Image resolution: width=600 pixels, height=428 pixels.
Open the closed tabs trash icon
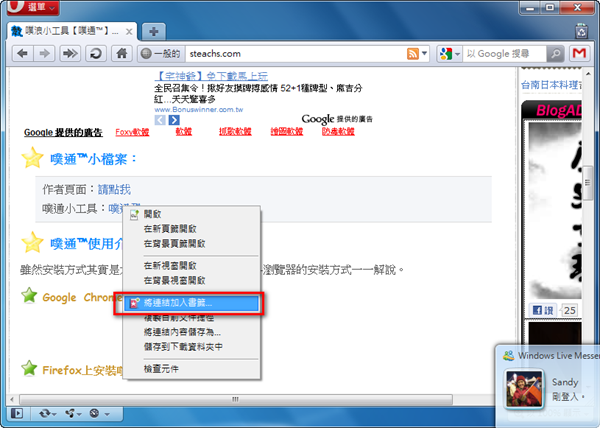coord(581,31)
